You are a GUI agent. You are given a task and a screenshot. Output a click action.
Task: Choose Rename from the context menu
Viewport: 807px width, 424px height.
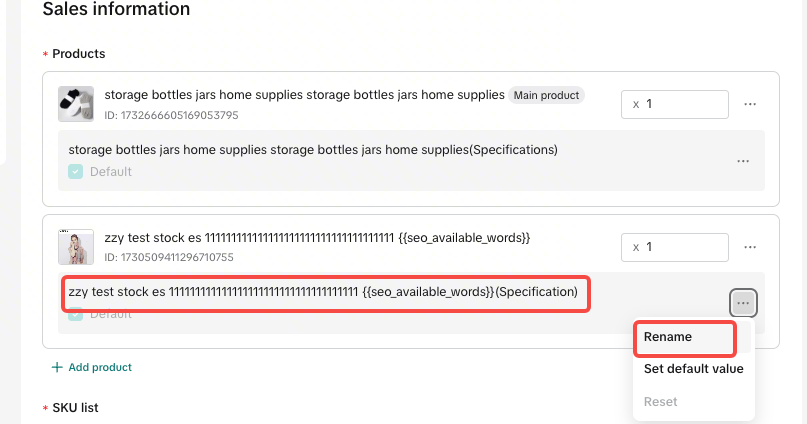tap(668, 337)
